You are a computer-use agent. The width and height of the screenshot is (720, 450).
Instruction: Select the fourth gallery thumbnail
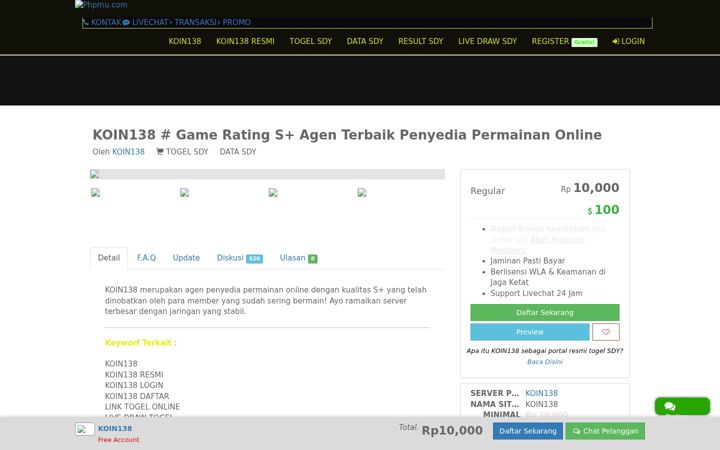coord(362,192)
